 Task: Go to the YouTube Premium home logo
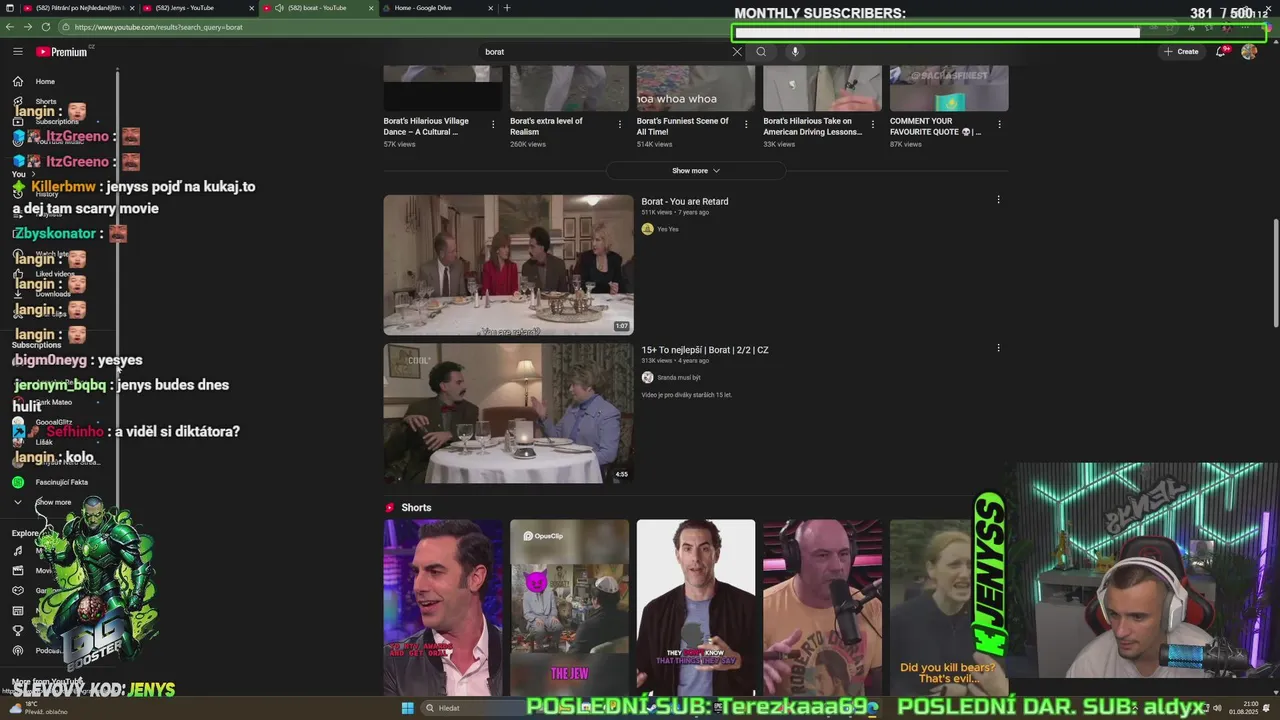(62, 51)
